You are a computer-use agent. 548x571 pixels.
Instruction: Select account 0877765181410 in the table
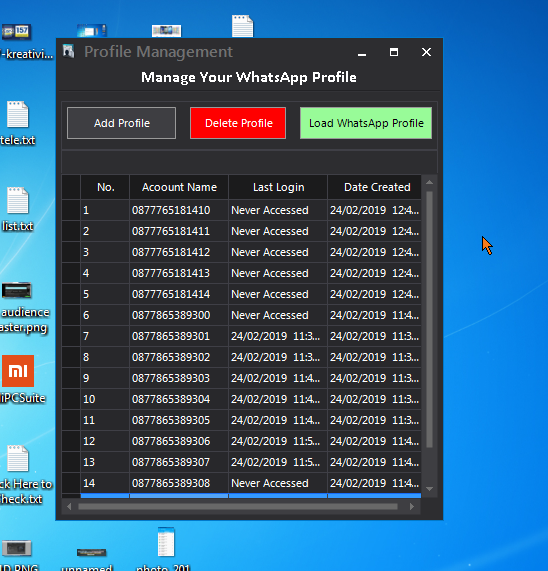[179, 210]
